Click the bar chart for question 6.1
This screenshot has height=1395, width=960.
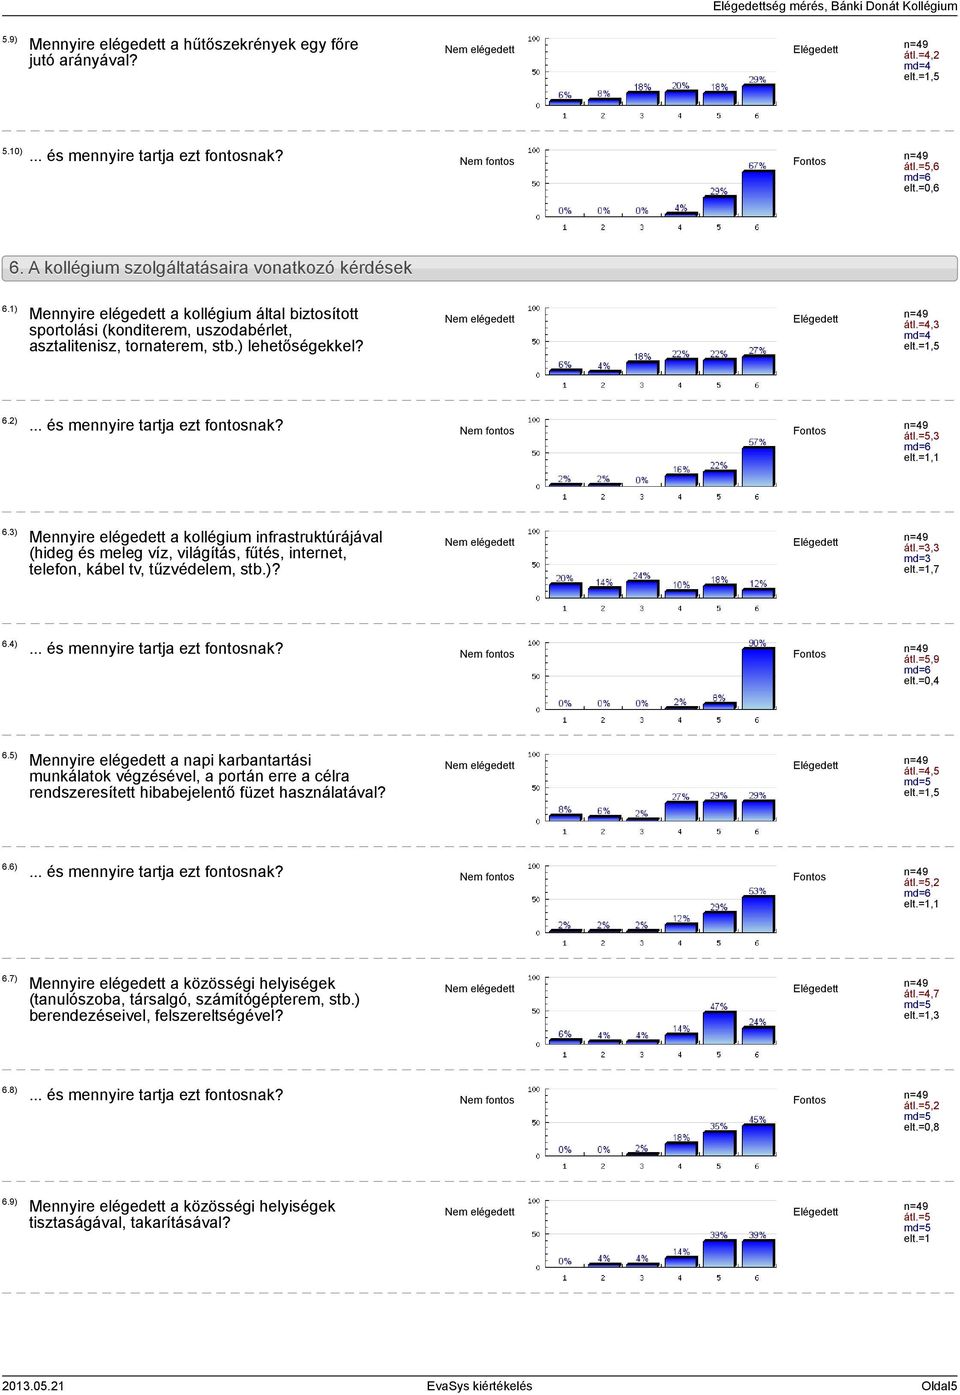[x=653, y=348]
